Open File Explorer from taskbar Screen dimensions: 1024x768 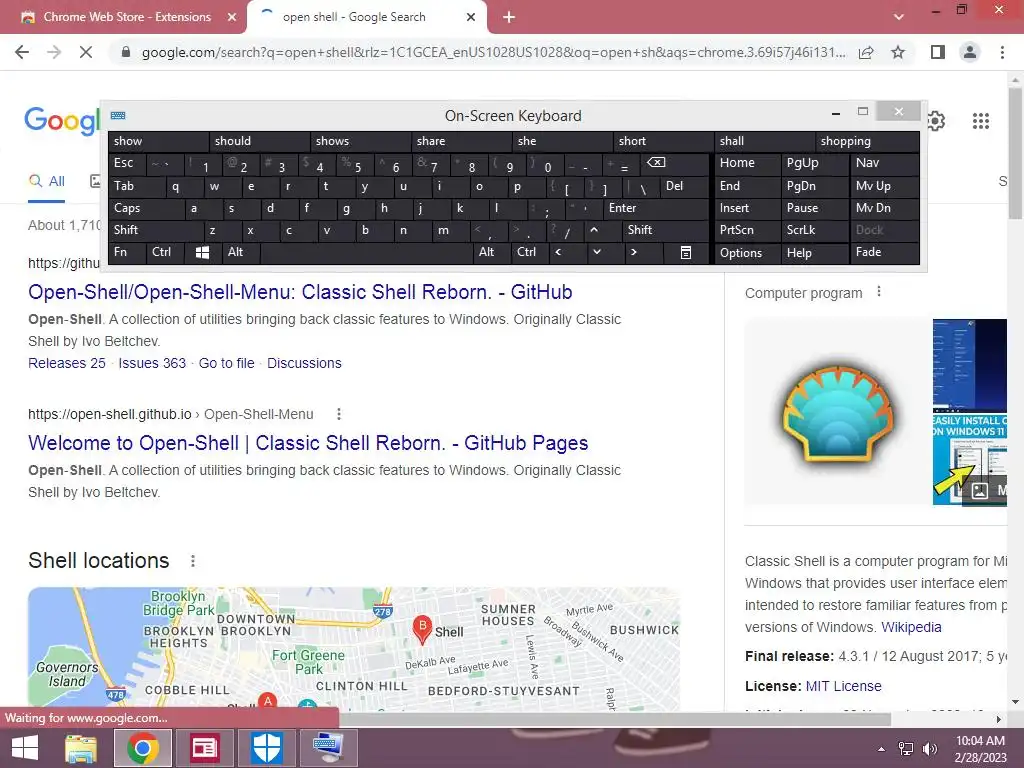81,748
